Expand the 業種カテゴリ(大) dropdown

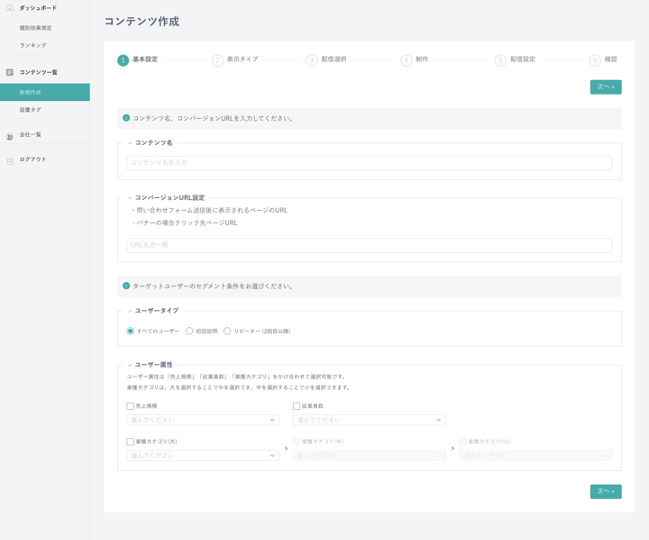(x=203, y=455)
